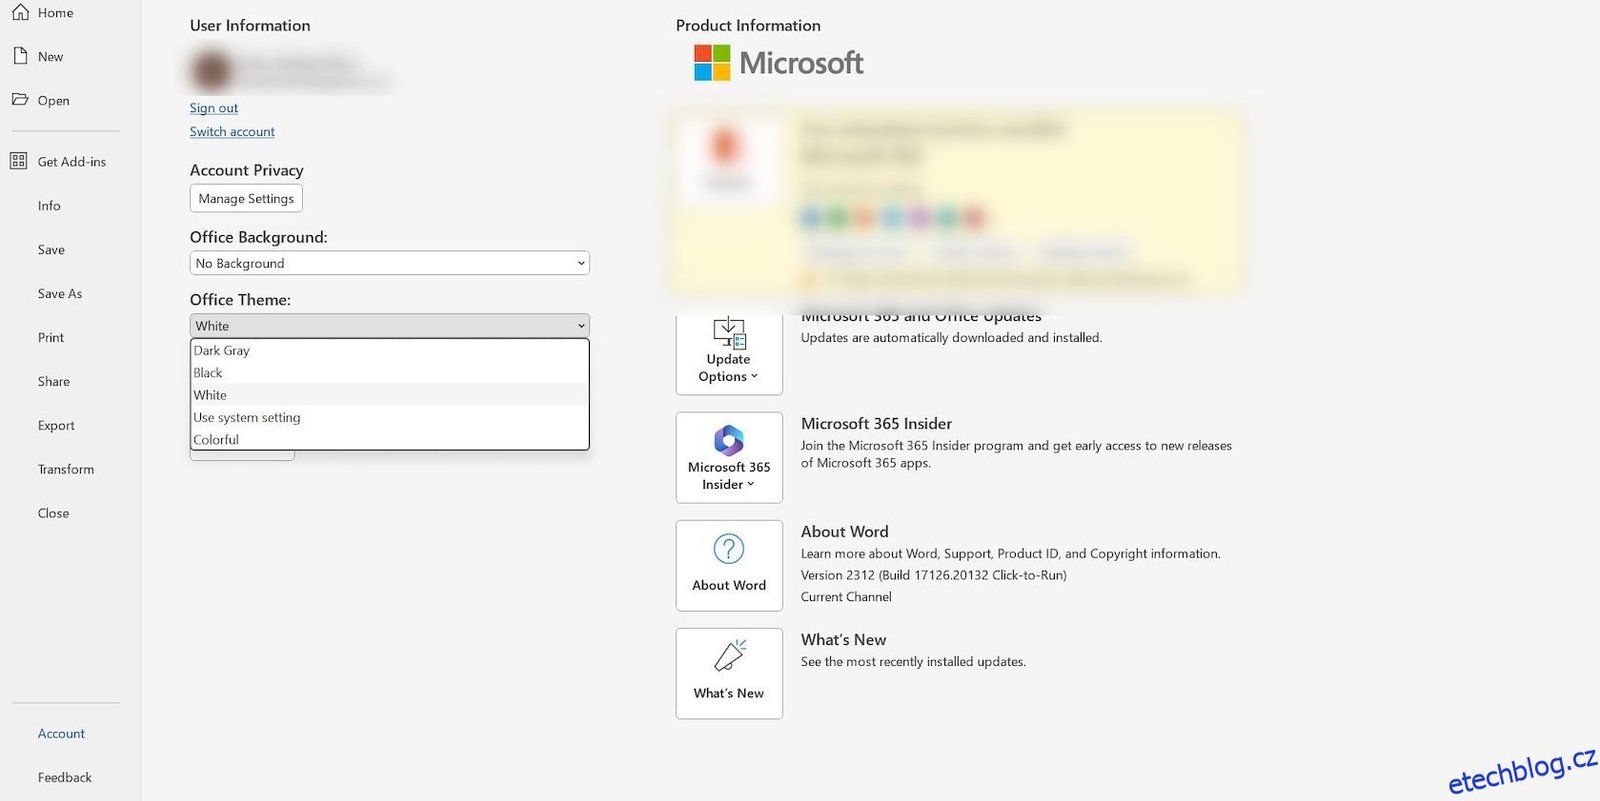
Task: Select Close in the sidebar
Action: 54,514
